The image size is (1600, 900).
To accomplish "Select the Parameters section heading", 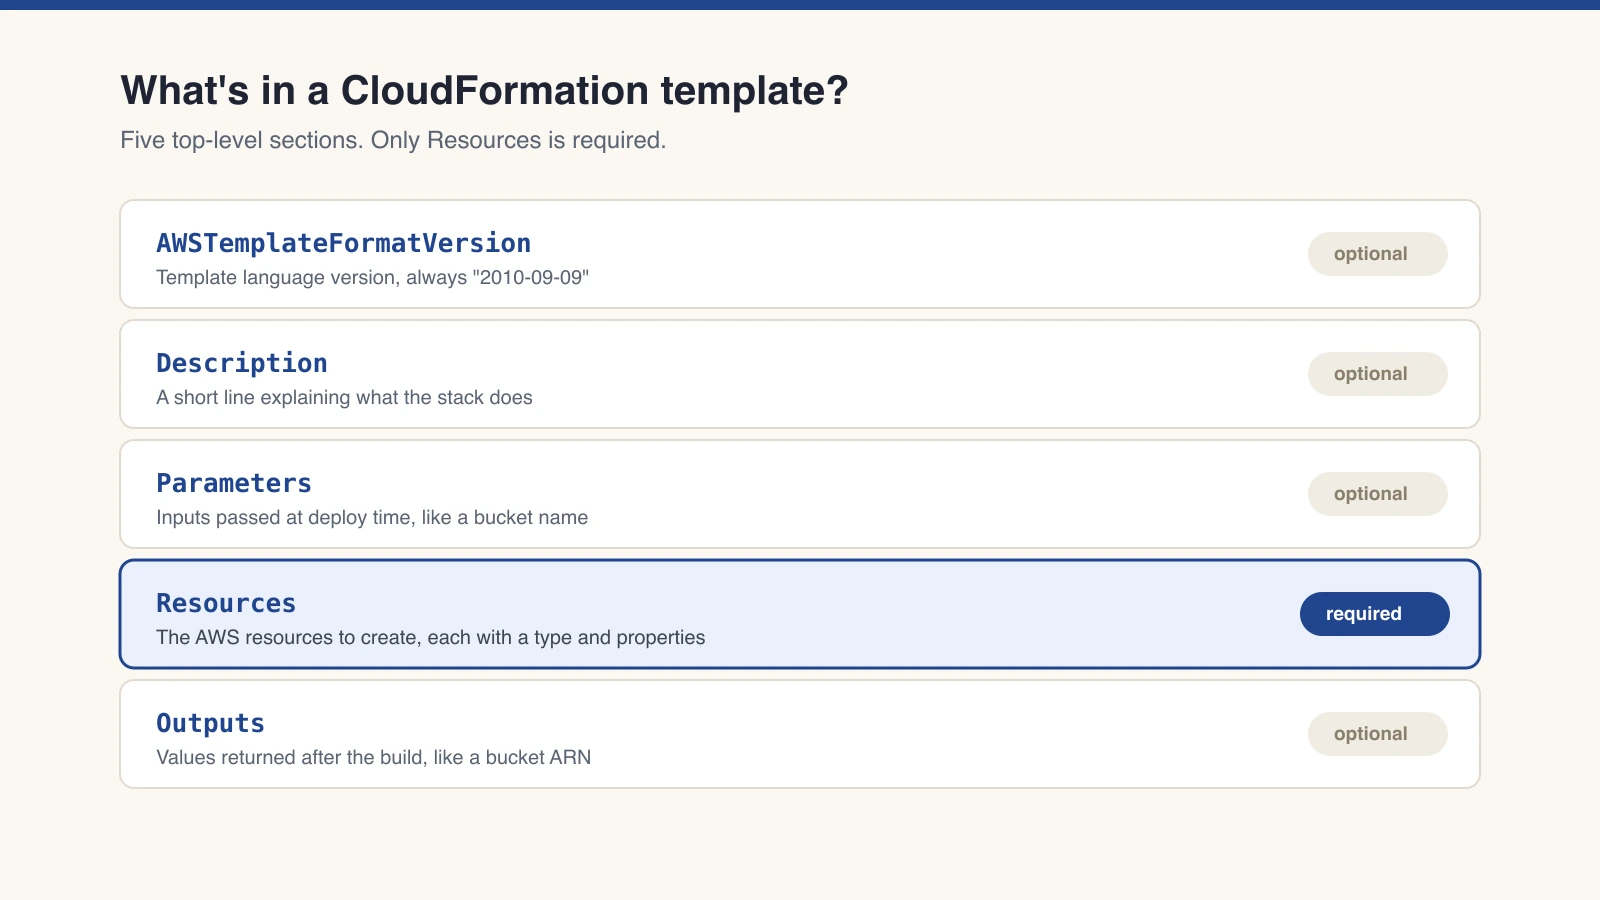I will pos(233,483).
